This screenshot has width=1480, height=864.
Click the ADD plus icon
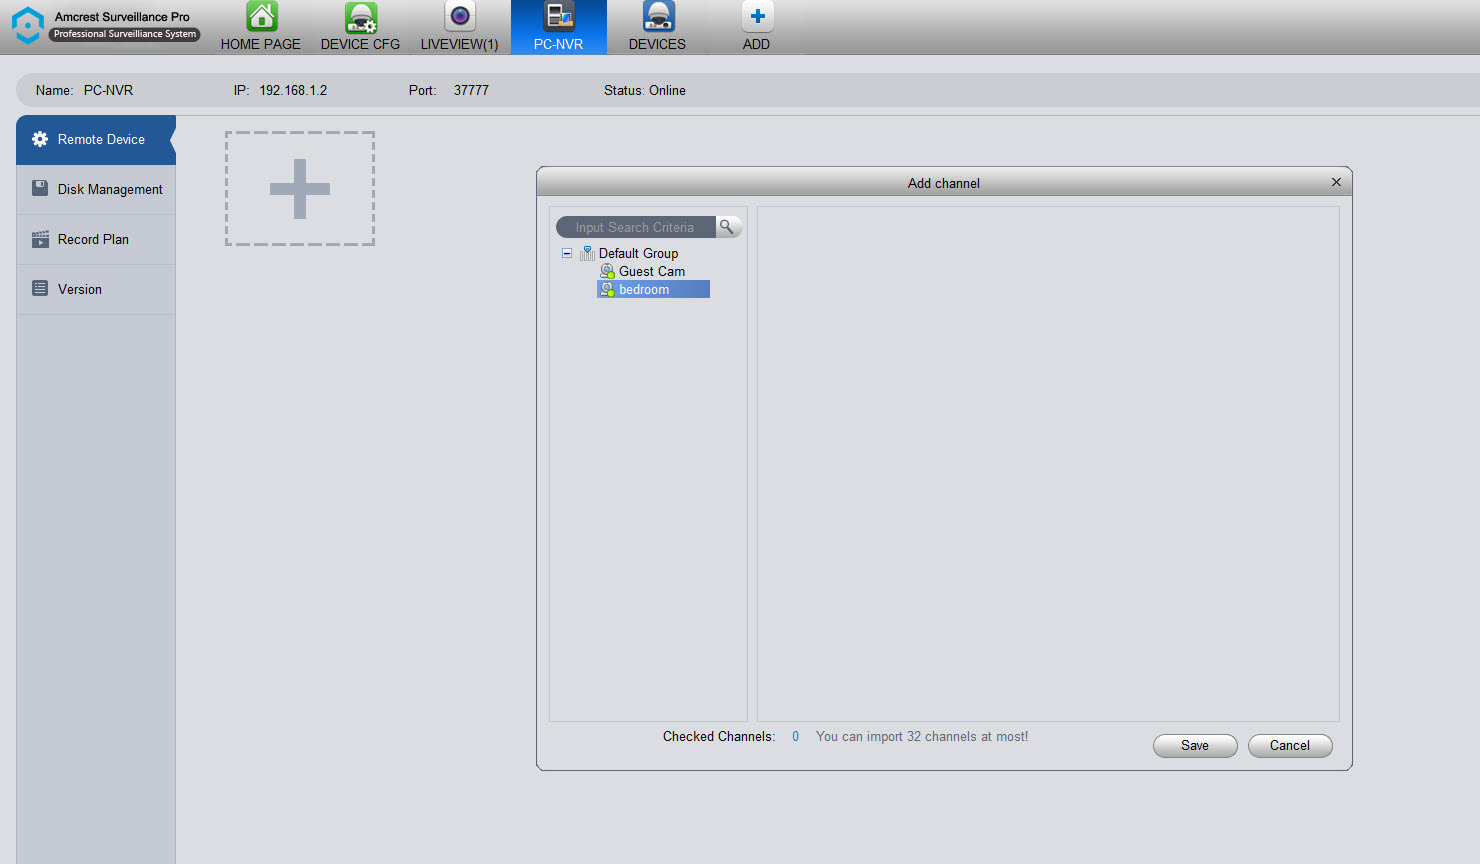click(757, 16)
